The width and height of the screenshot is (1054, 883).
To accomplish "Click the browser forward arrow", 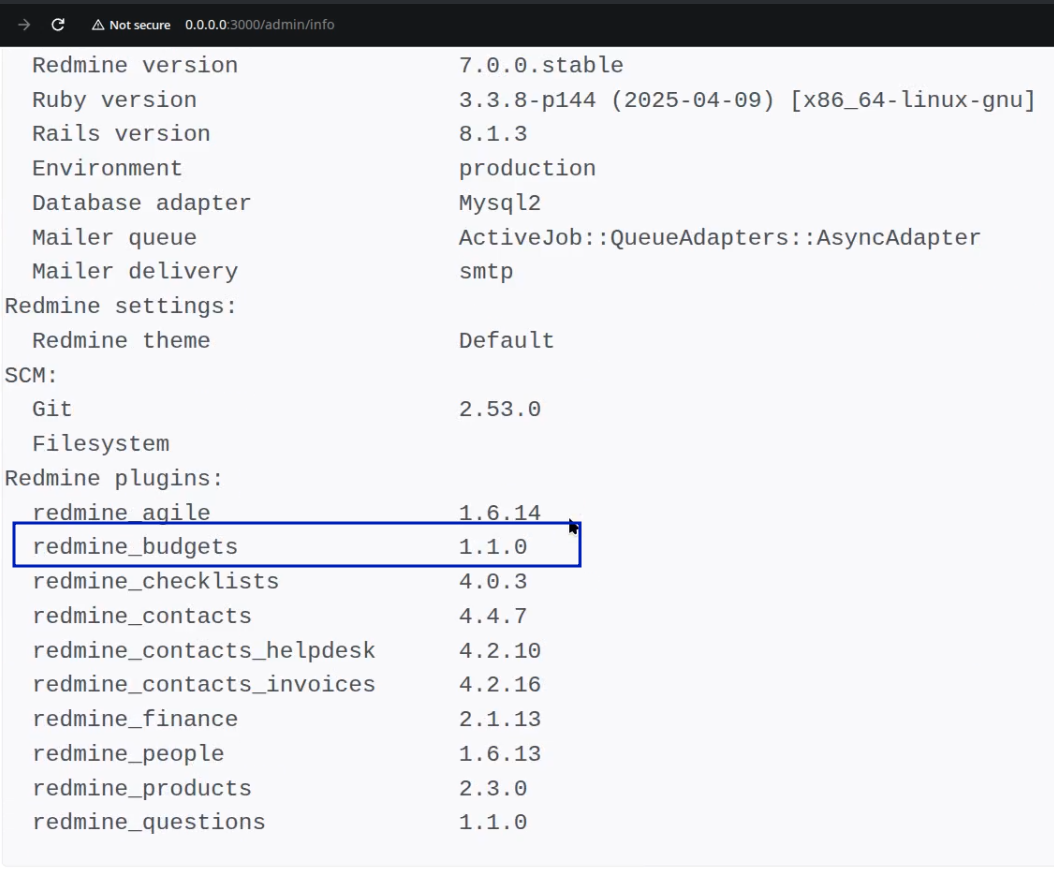I will [24, 25].
